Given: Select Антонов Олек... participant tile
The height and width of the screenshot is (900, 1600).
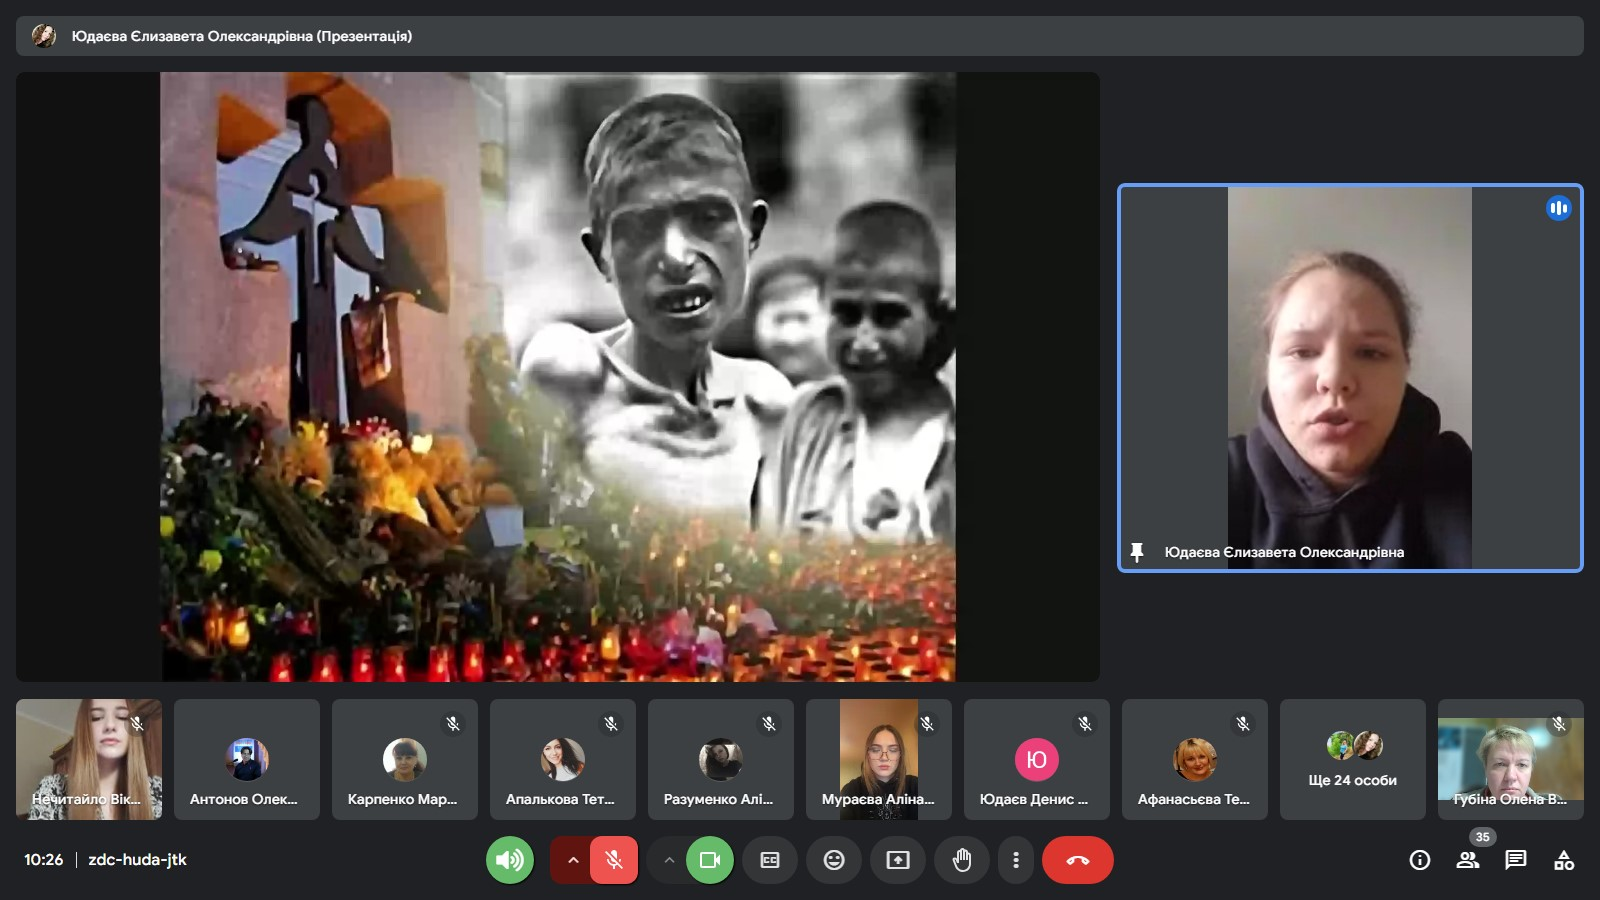Looking at the screenshot, I should [x=247, y=759].
